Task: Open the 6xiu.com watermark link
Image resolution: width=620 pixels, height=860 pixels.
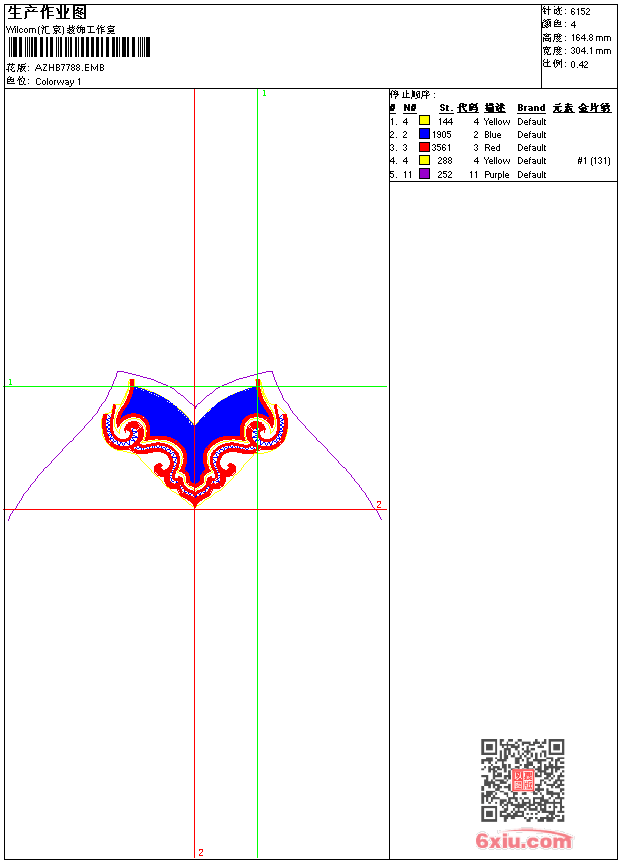Action: pos(523,841)
